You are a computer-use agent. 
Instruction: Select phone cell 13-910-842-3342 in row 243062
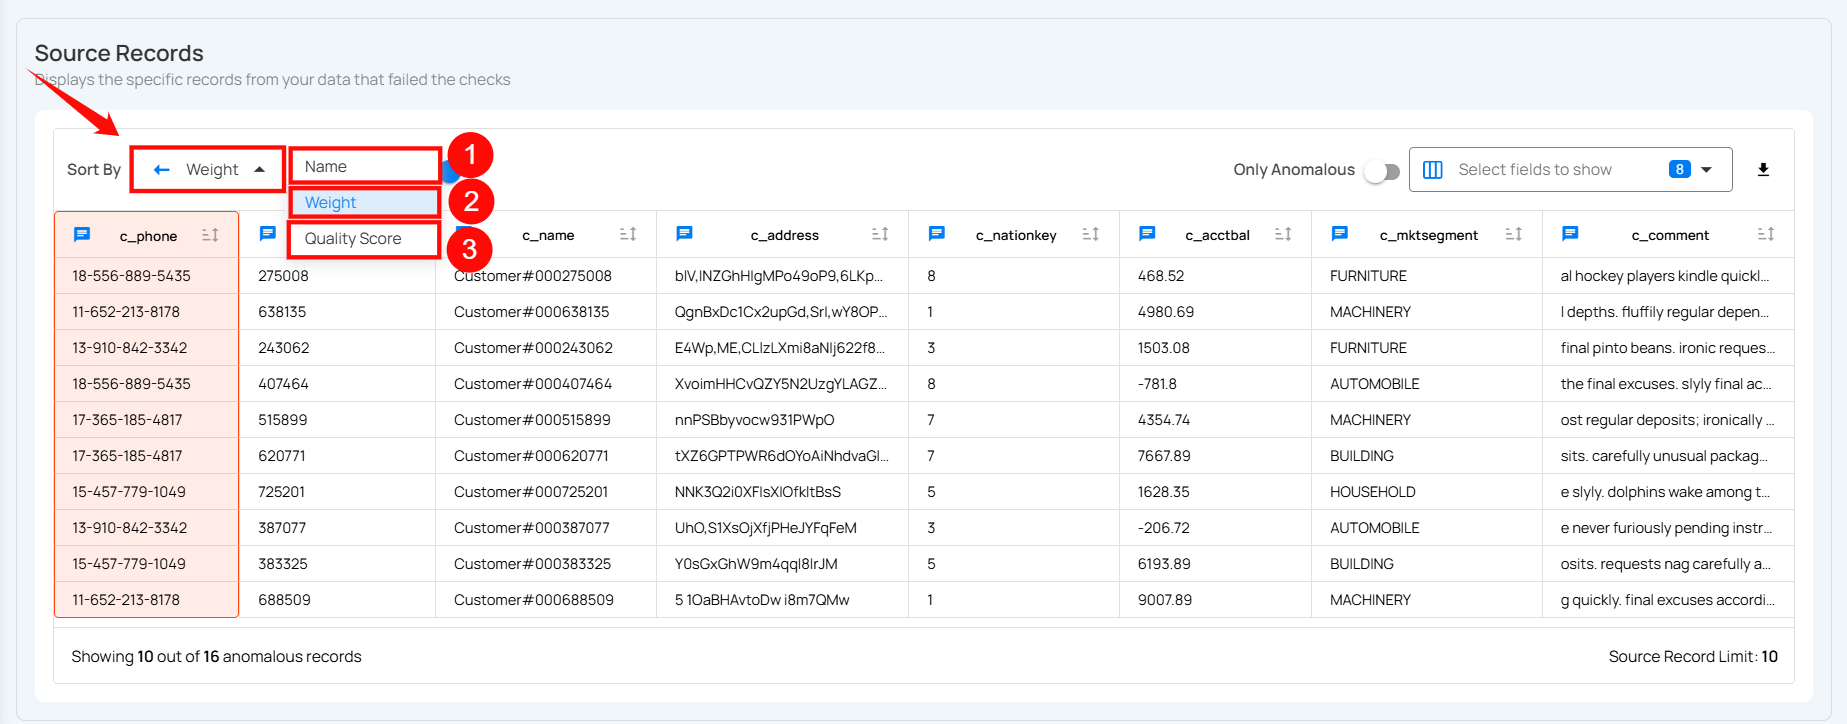click(147, 348)
